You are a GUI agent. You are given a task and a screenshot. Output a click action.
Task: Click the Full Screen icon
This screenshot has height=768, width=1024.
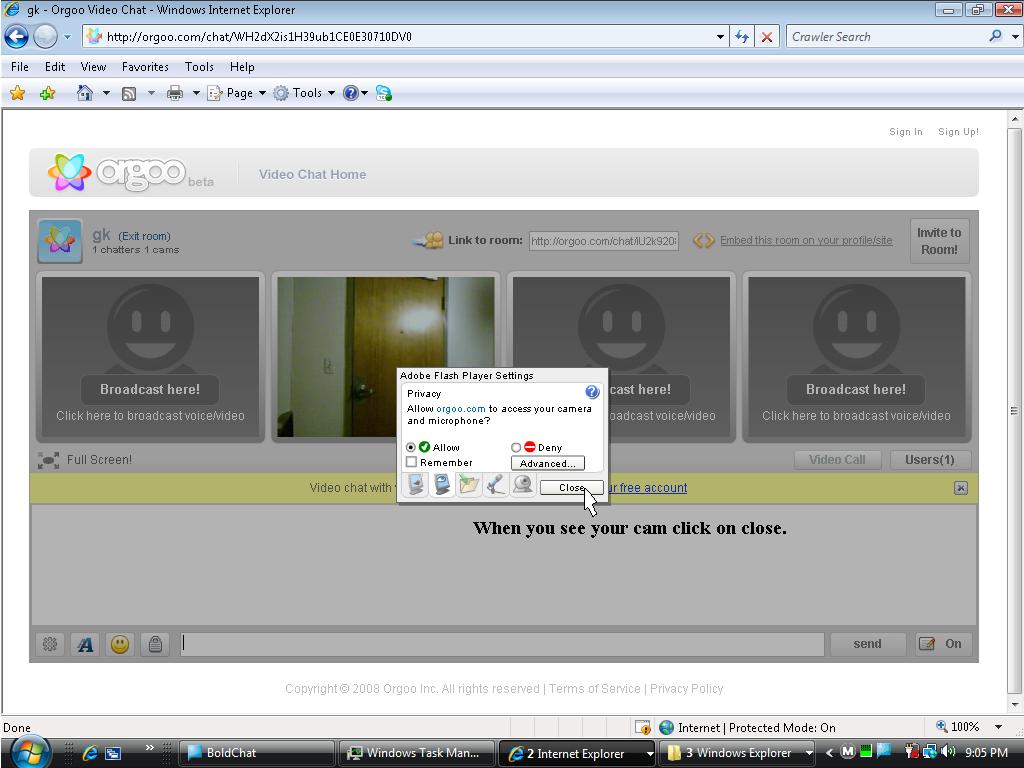(x=48, y=460)
